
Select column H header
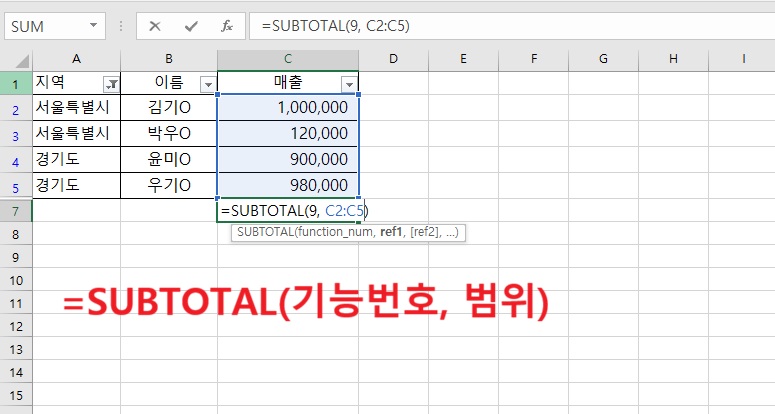tap(673, 59)
